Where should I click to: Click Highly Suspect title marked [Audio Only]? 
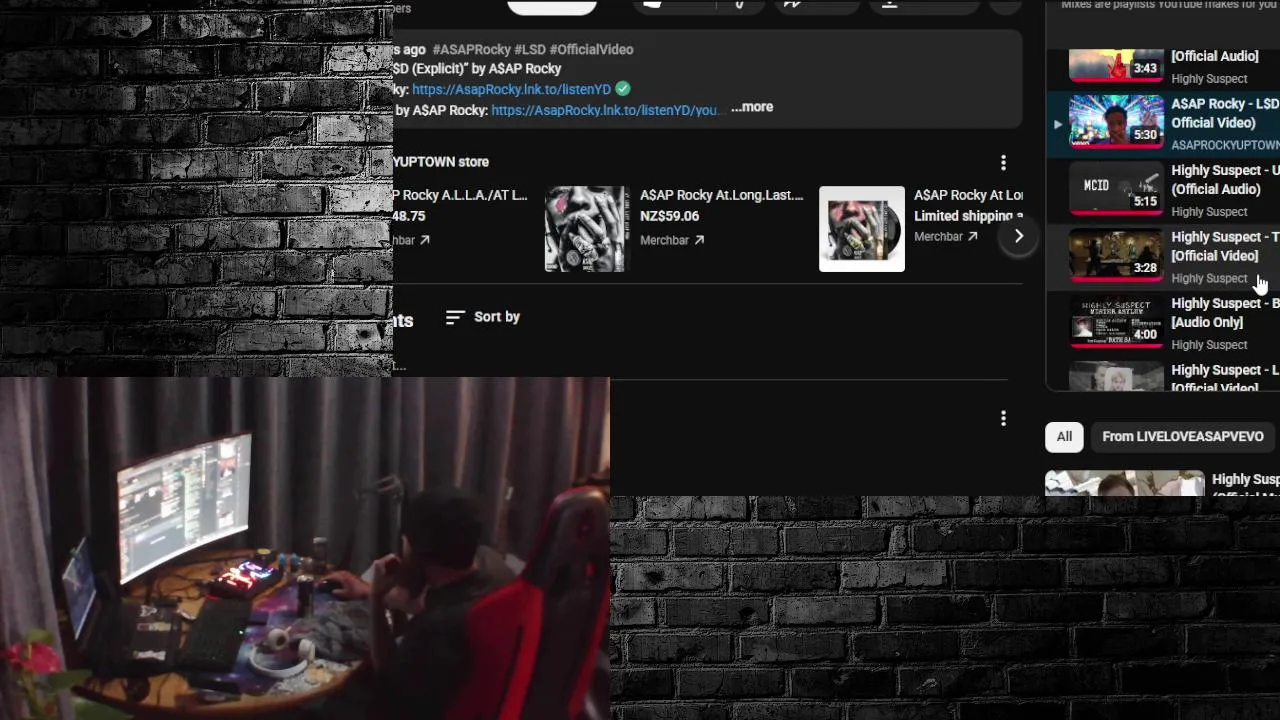(1225, 313)
